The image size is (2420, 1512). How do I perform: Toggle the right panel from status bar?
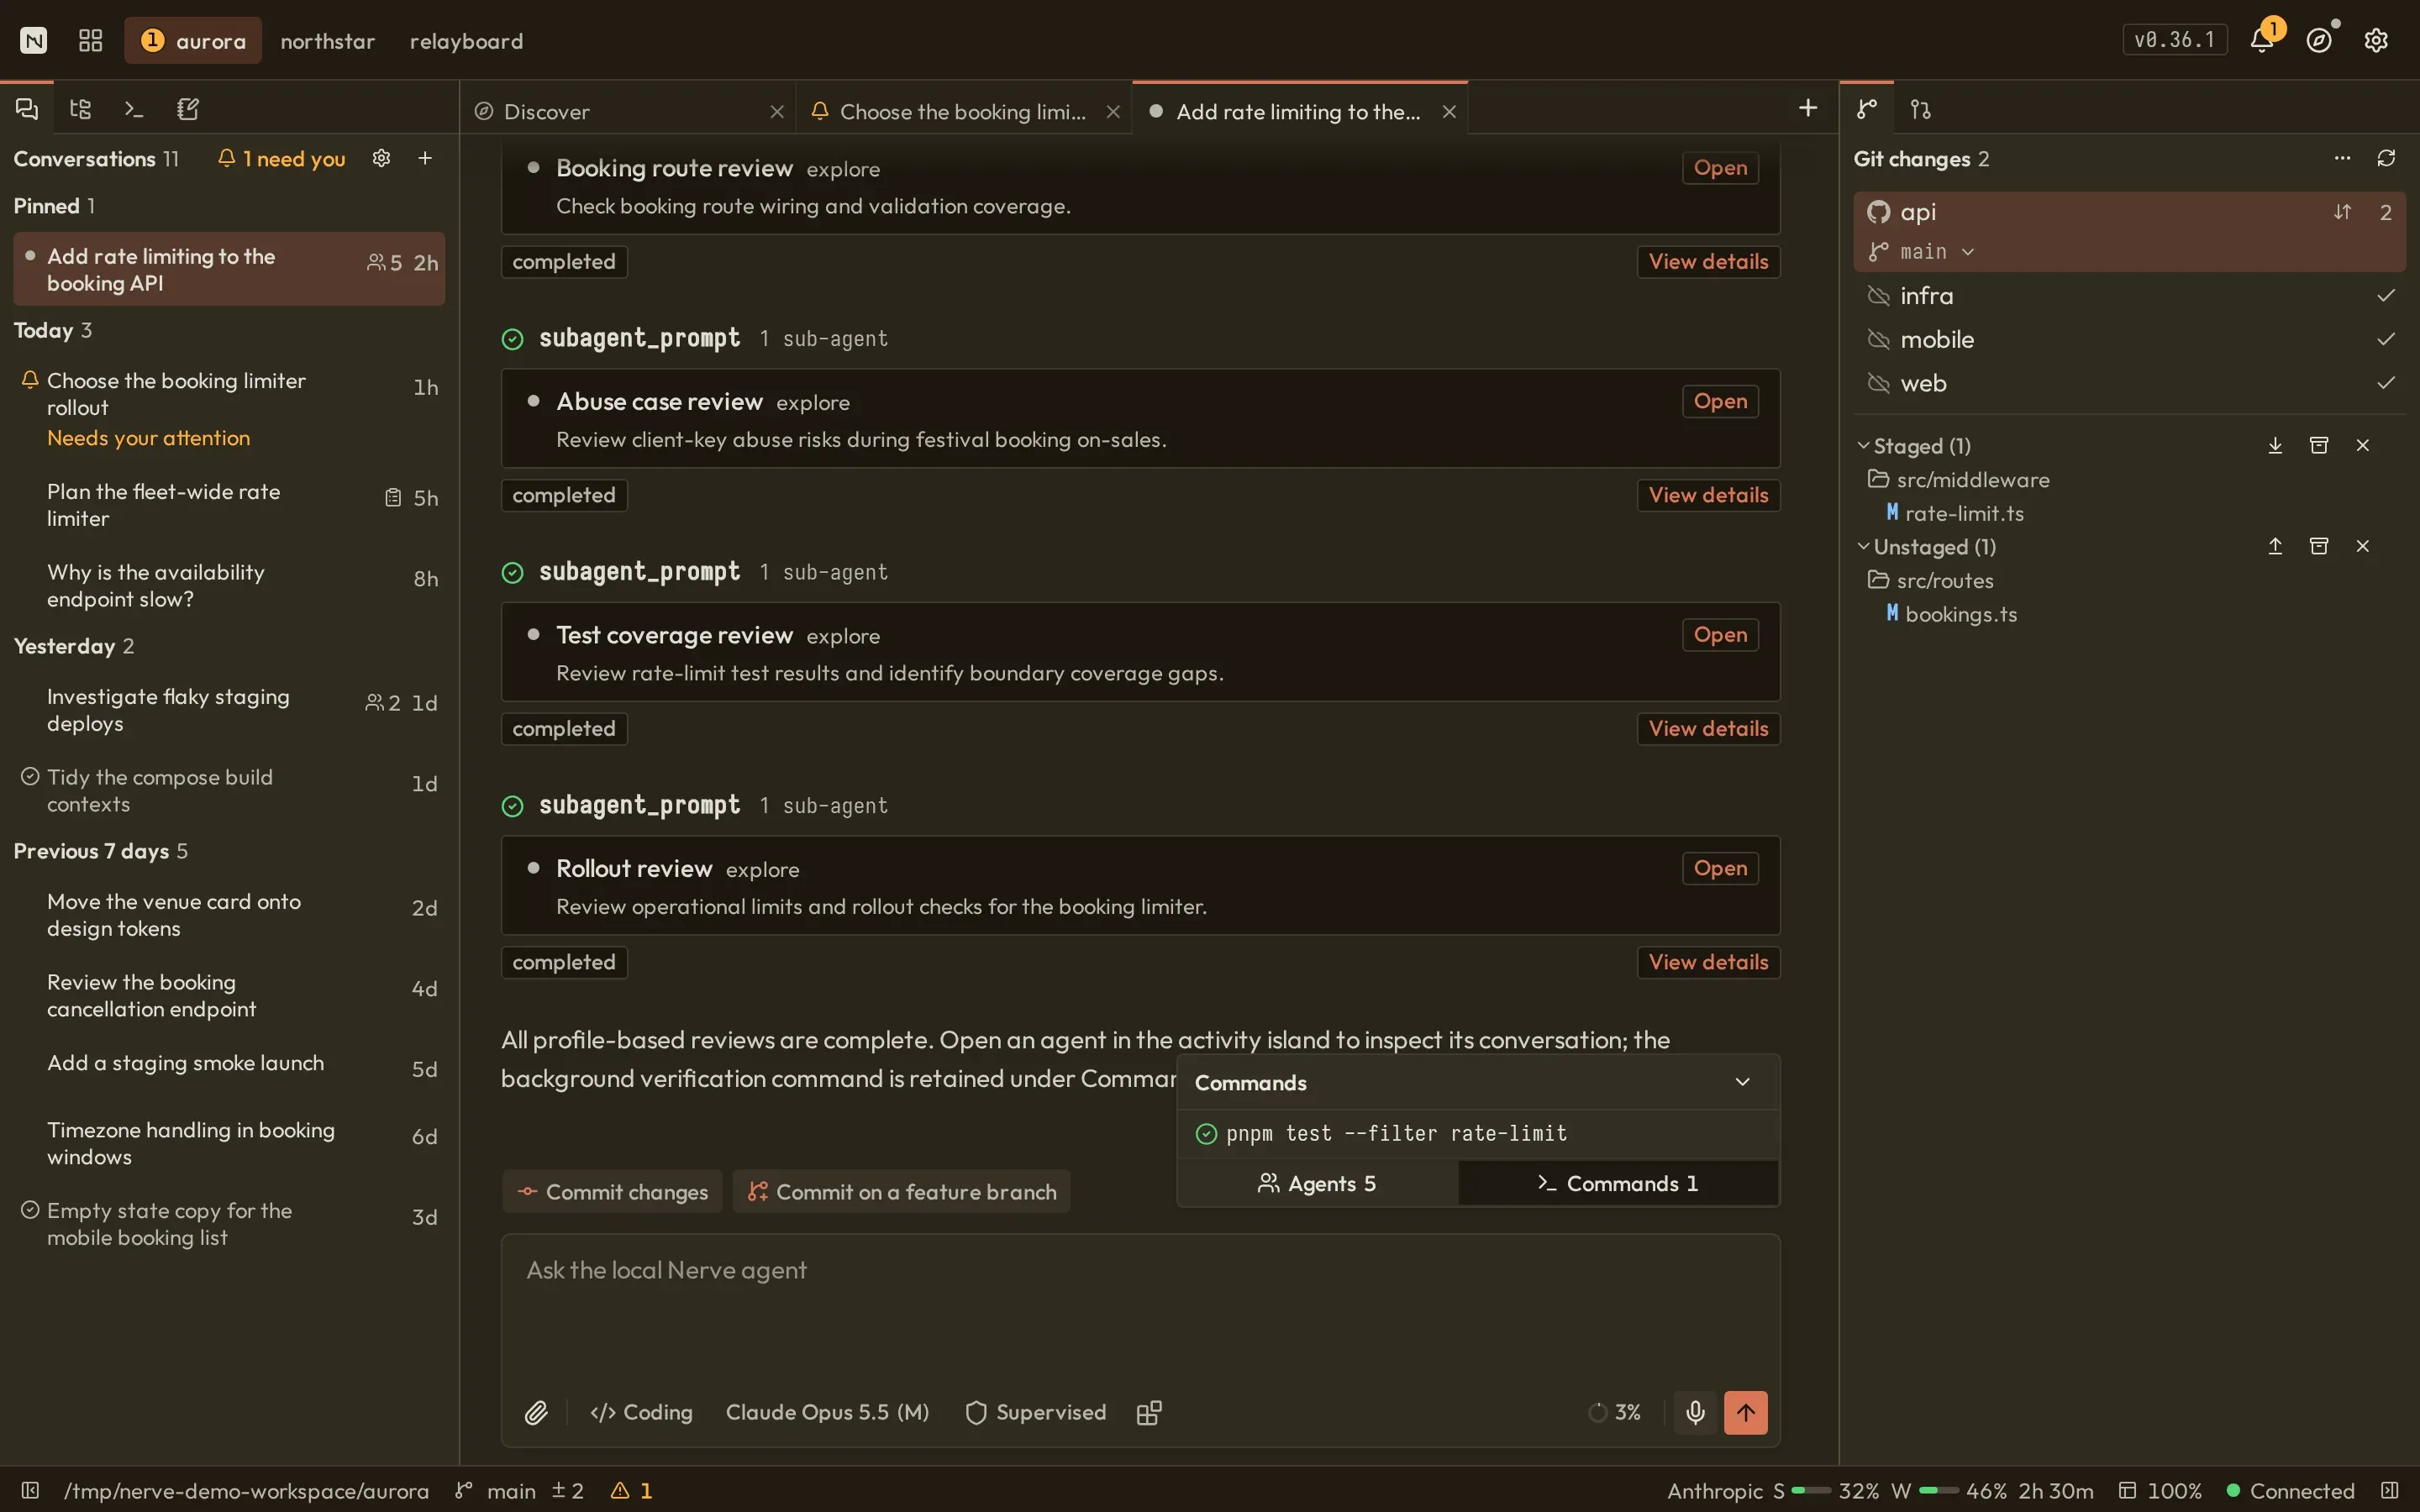point(2390,1490)
